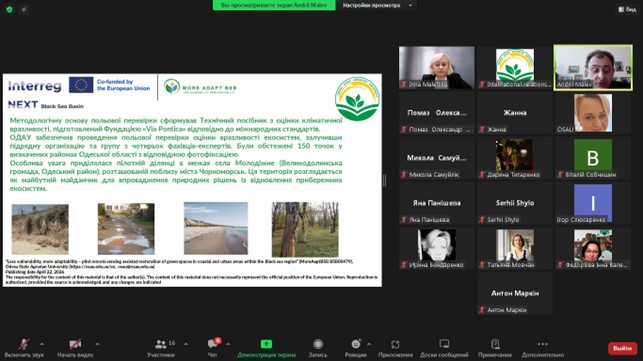Click the divider handle beside shared screen

(384, 180)
